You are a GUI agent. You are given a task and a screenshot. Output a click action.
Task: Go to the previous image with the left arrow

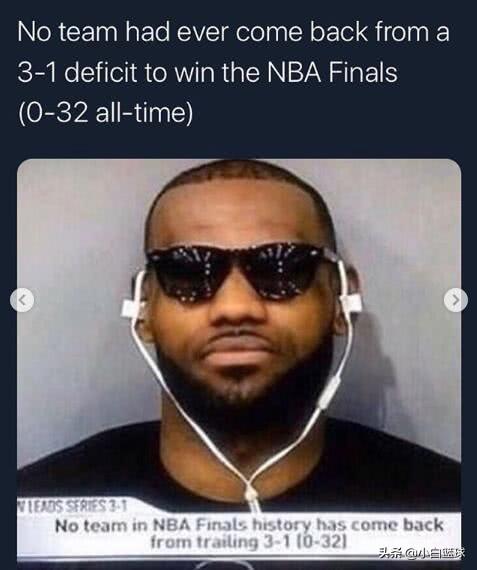22,300
